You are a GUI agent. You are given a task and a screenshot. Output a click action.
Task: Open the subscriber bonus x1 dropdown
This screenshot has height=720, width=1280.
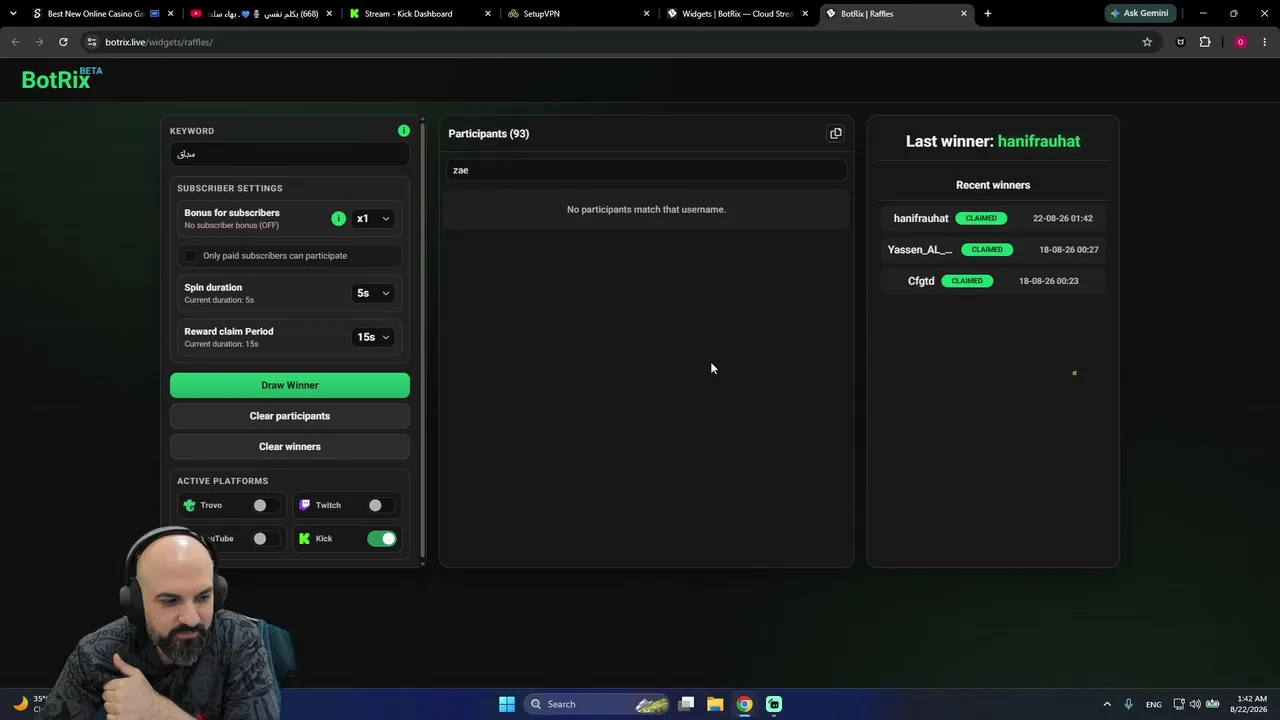click(373, 218)
